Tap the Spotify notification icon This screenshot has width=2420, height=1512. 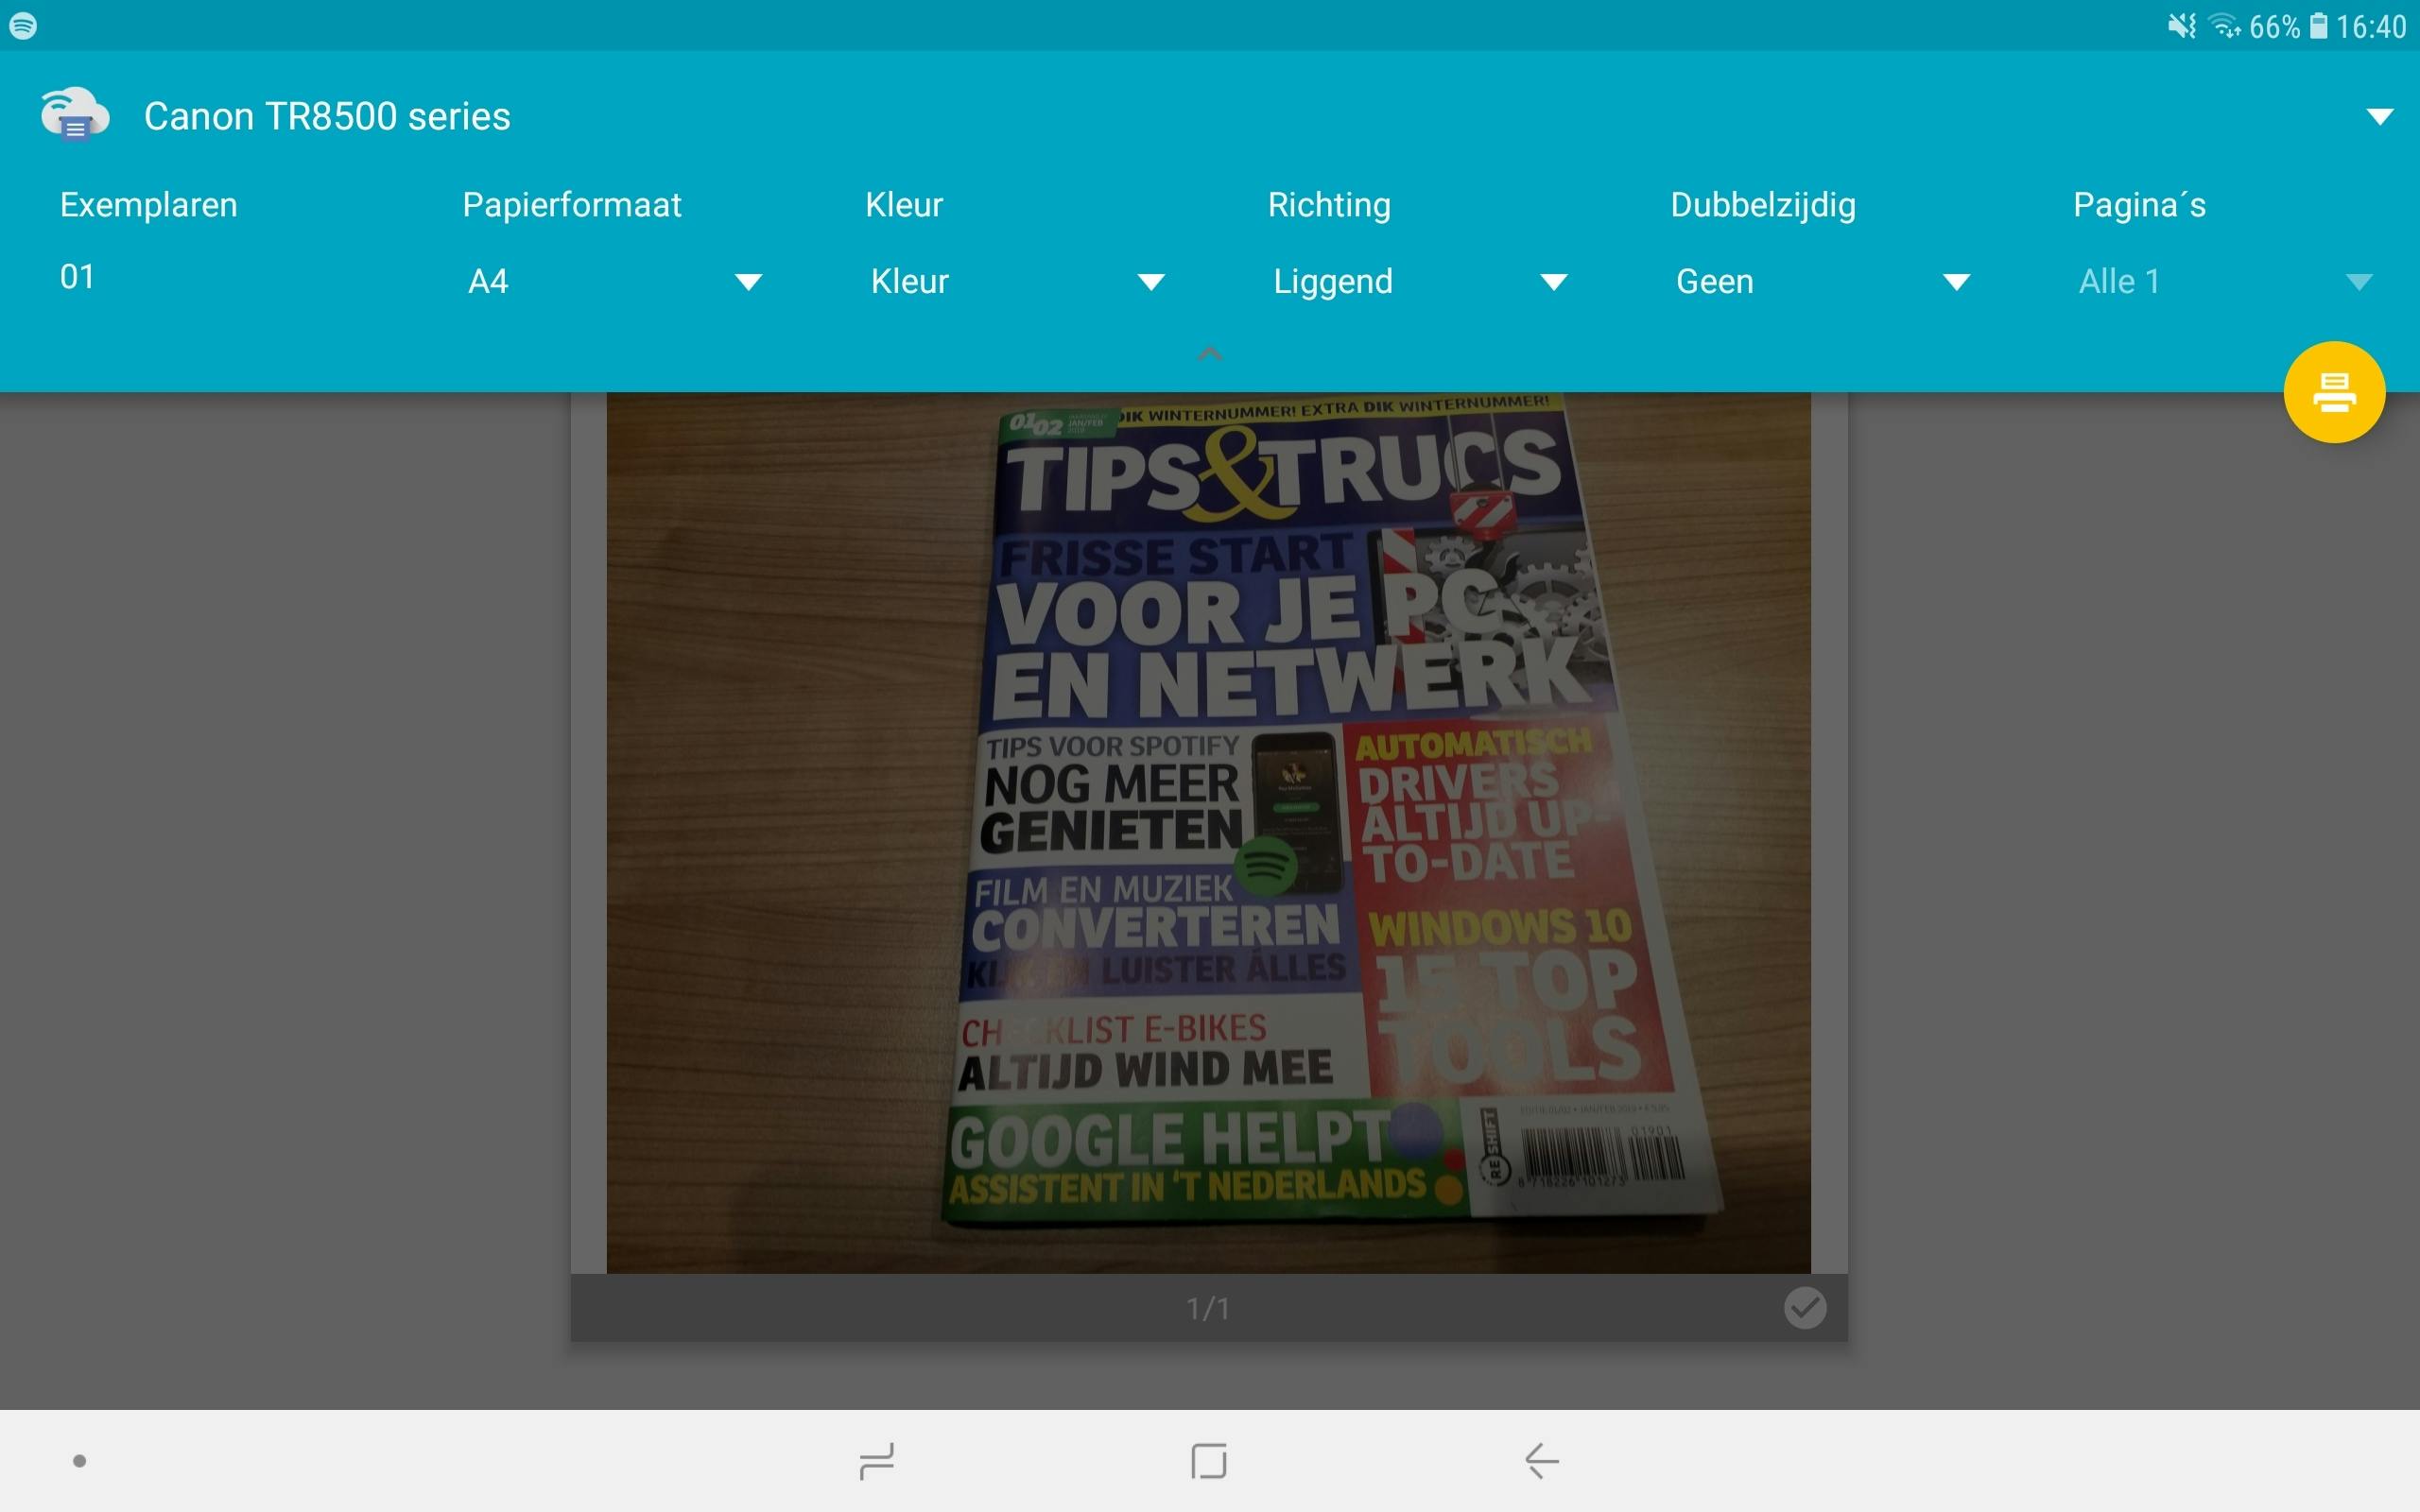[23, 25]
